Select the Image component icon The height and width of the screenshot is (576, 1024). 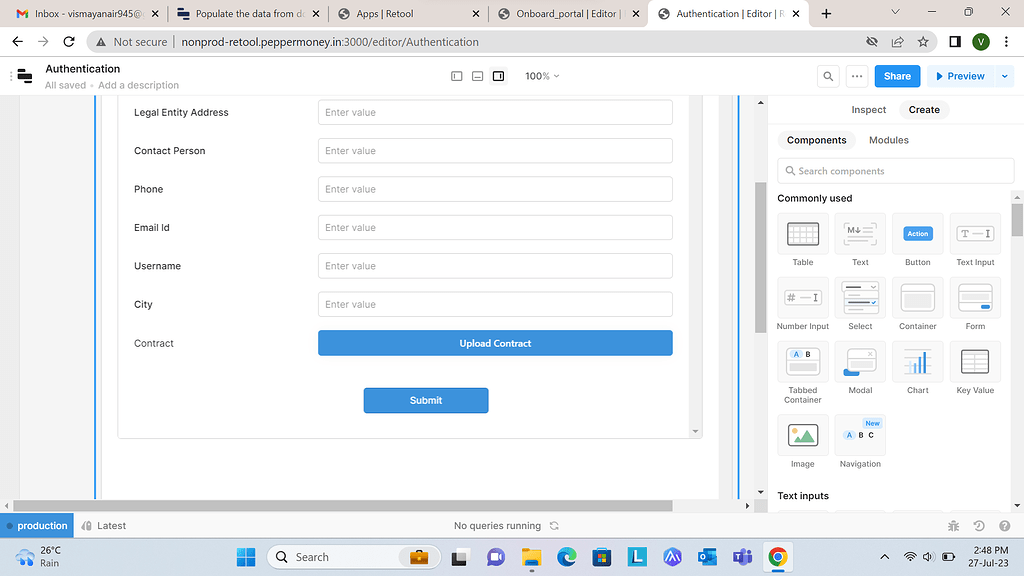[x=802, y=434]
